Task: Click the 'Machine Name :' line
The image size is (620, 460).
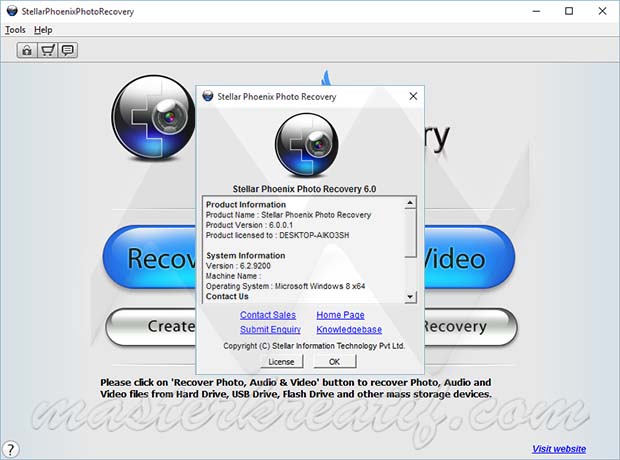Action: (x=233, y=276)
